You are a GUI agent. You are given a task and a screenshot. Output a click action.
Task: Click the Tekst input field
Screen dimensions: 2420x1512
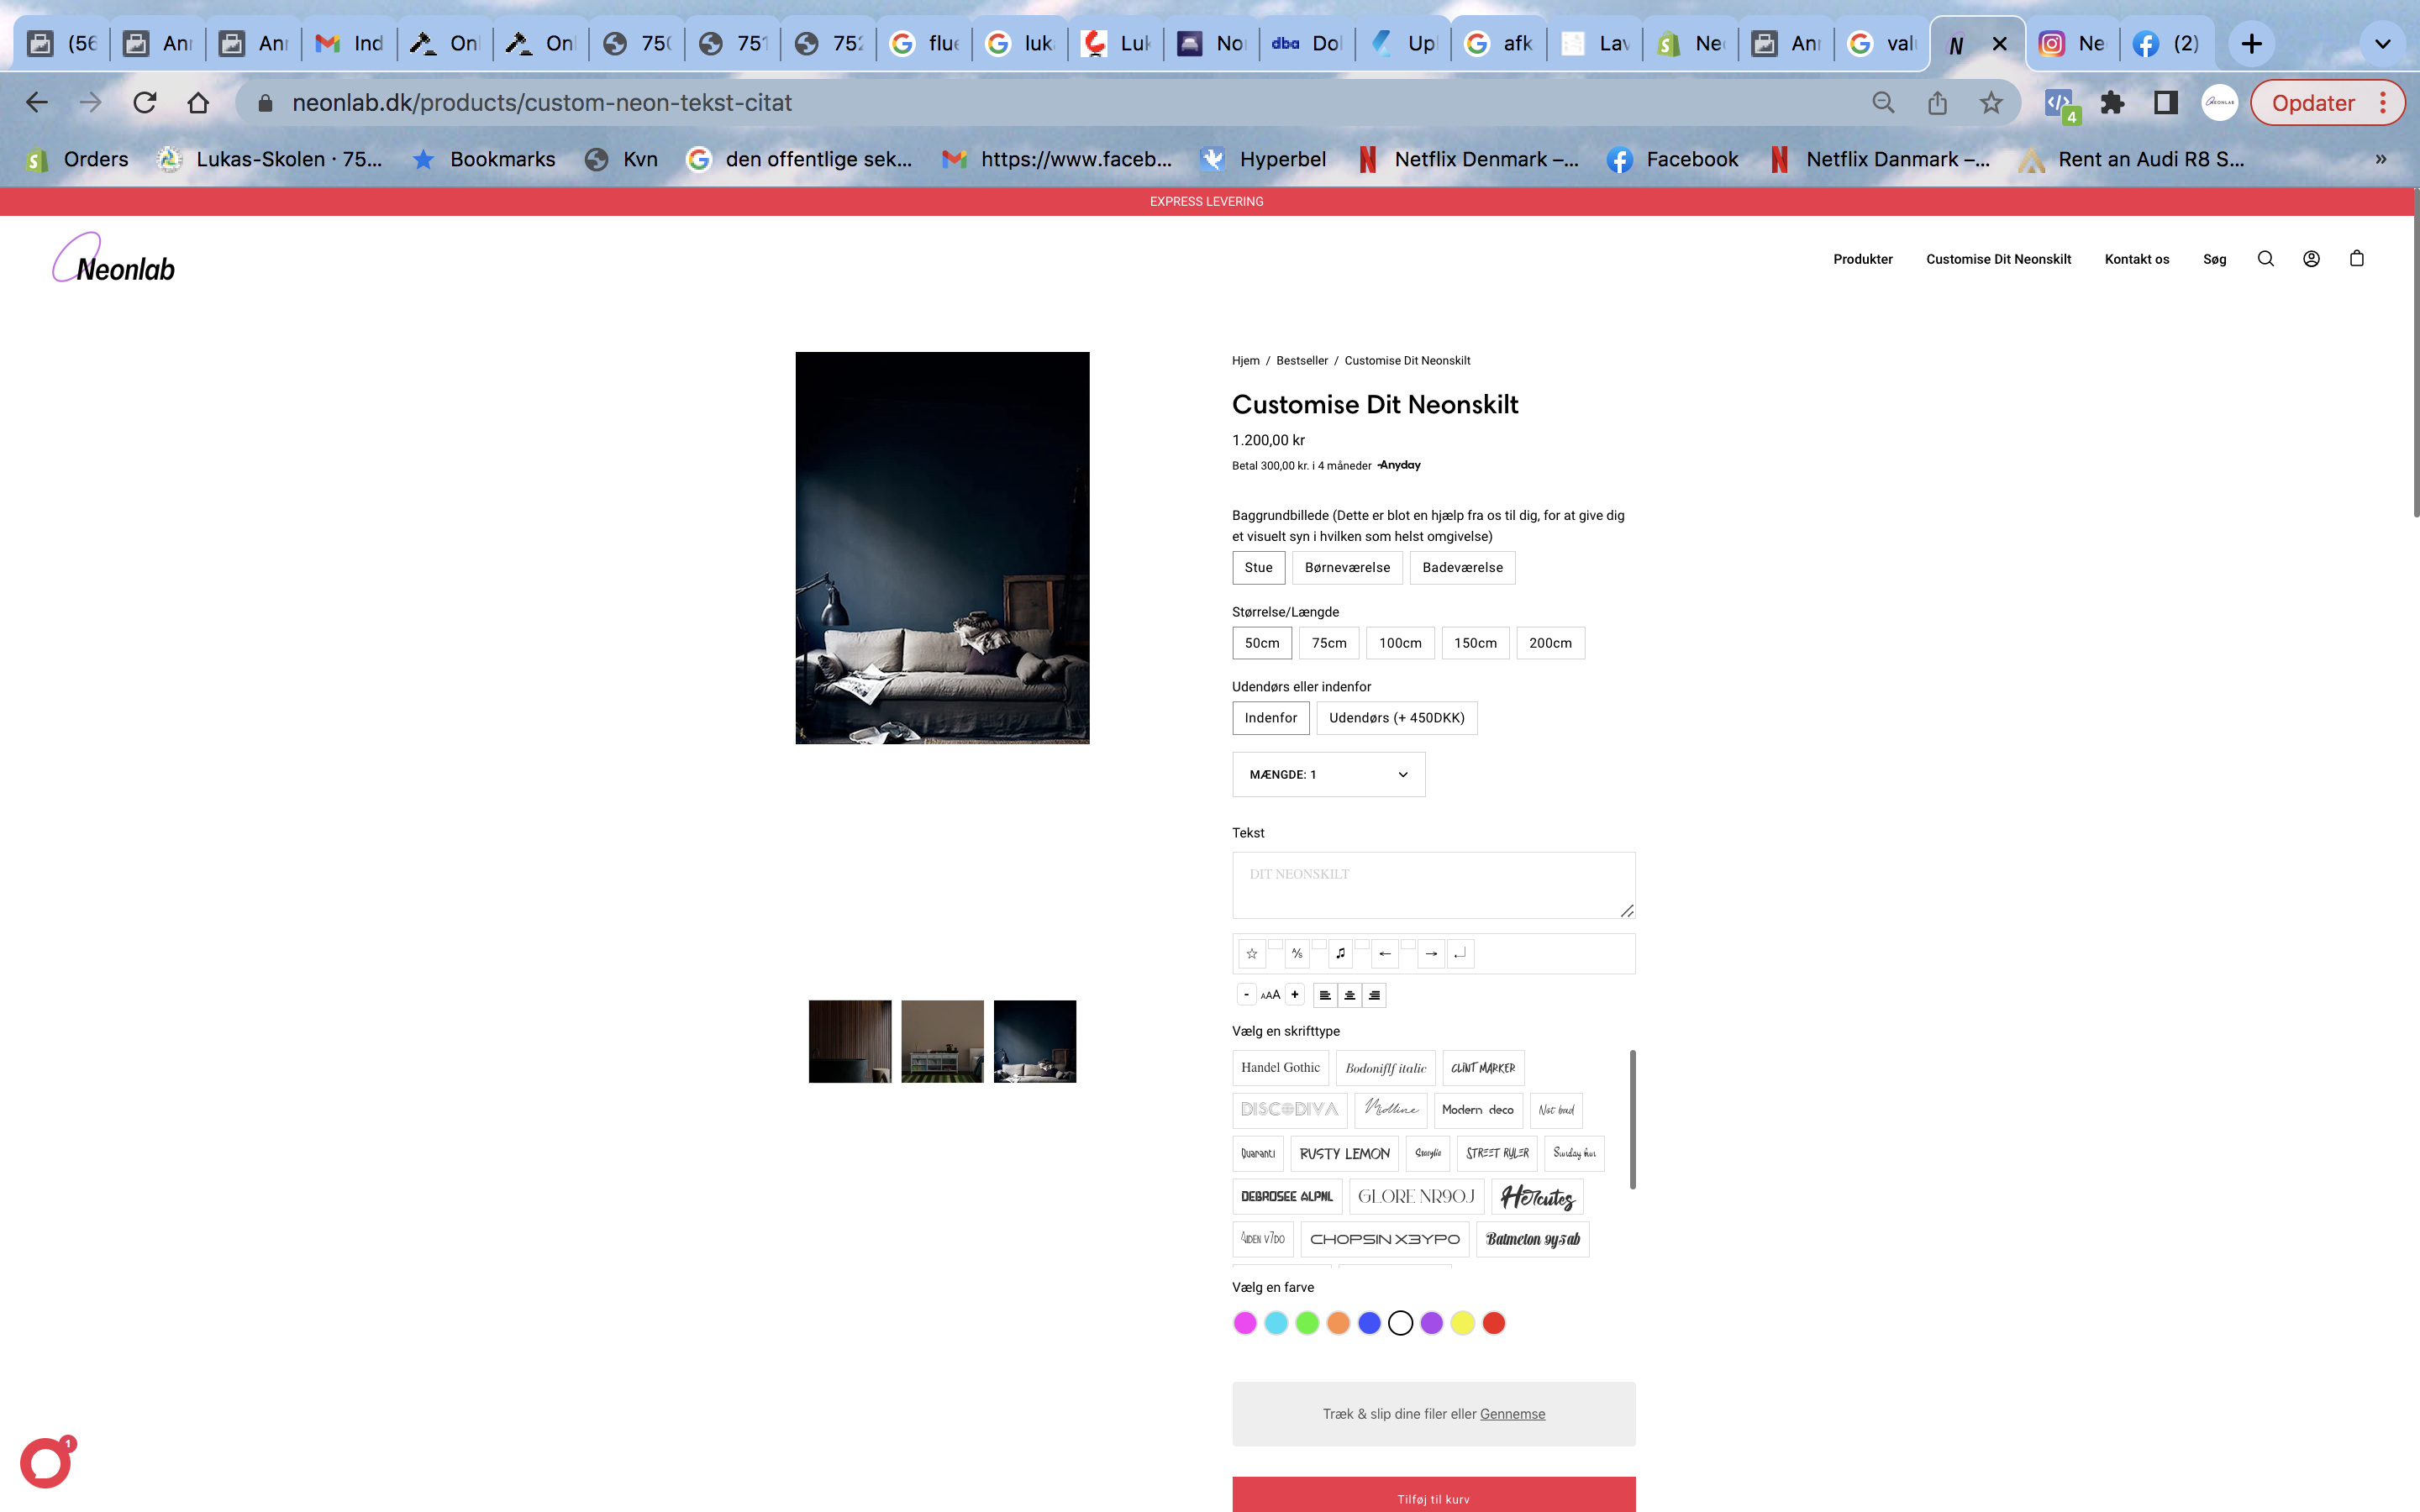click(x=1433, y=885)
